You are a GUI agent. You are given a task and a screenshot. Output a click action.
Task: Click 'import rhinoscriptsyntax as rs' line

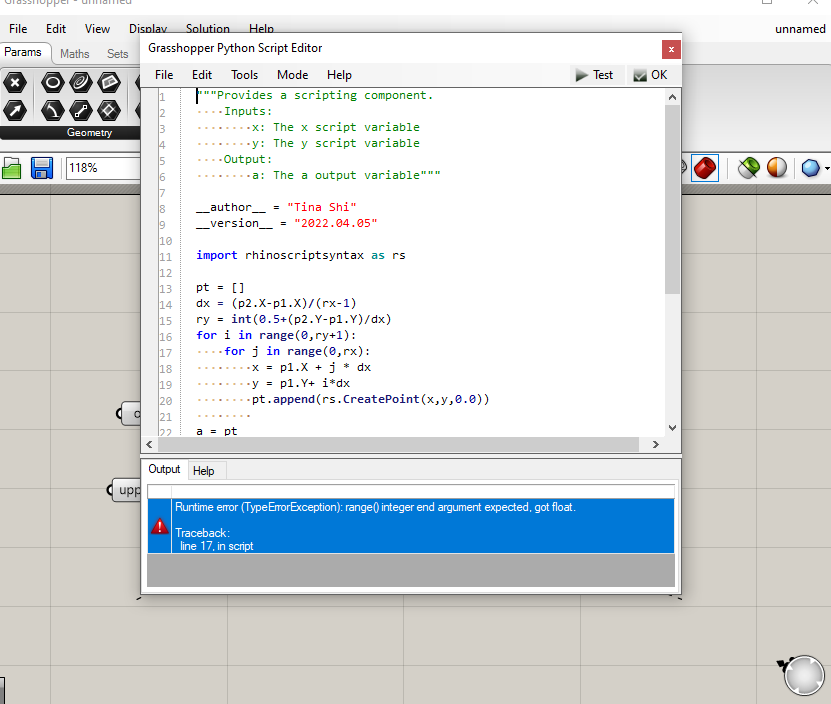[300, 256]
